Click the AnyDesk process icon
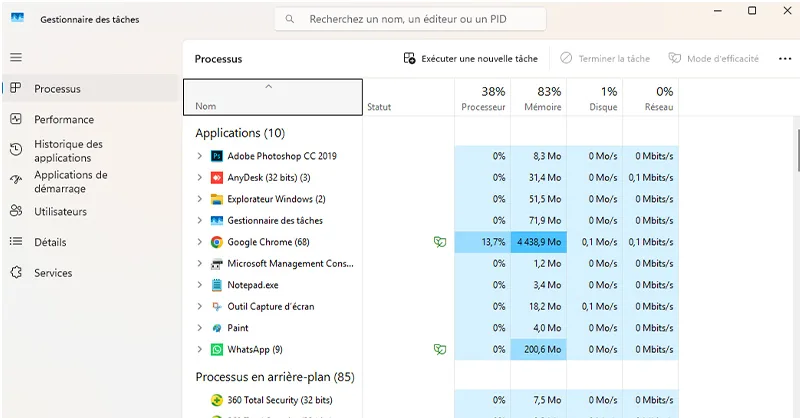800x418 pixels. coord(217,178)
